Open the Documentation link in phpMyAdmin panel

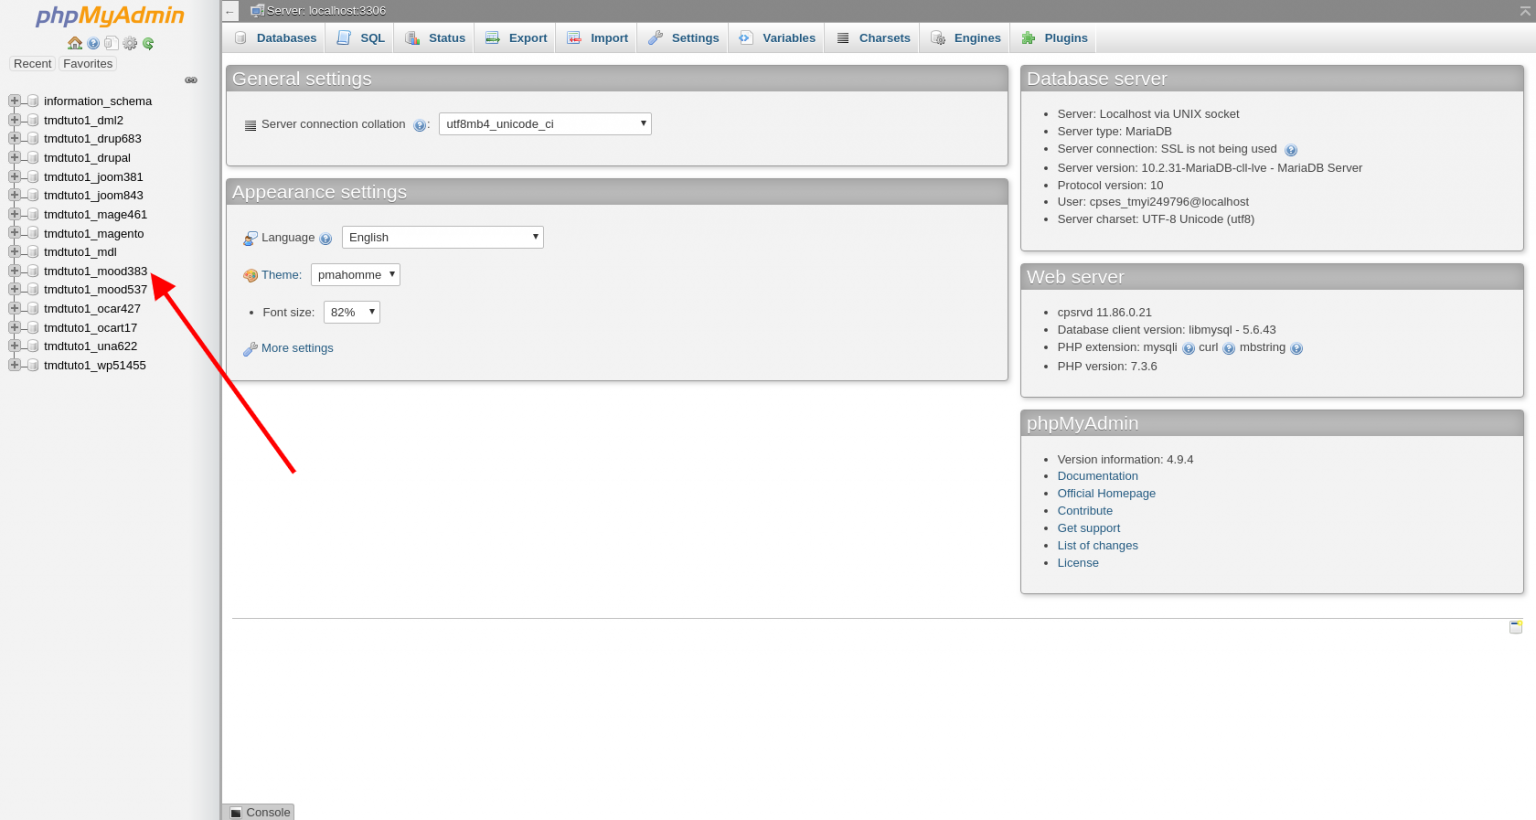tap(1097, 476)
